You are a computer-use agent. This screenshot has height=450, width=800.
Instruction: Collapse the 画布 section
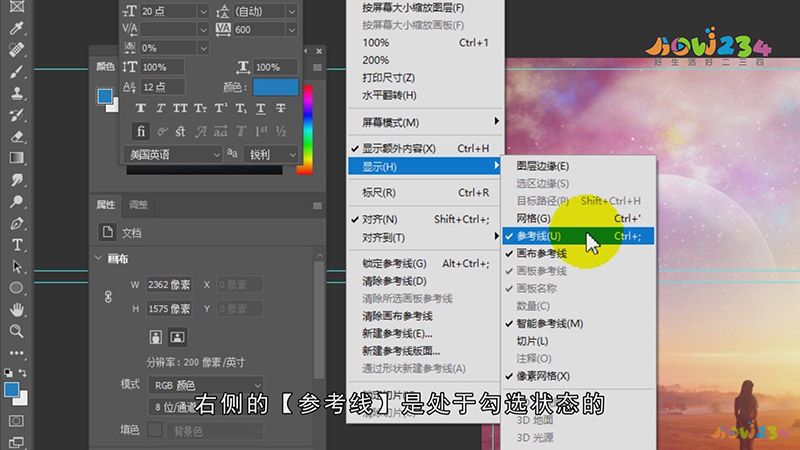[x=98, y=258]
